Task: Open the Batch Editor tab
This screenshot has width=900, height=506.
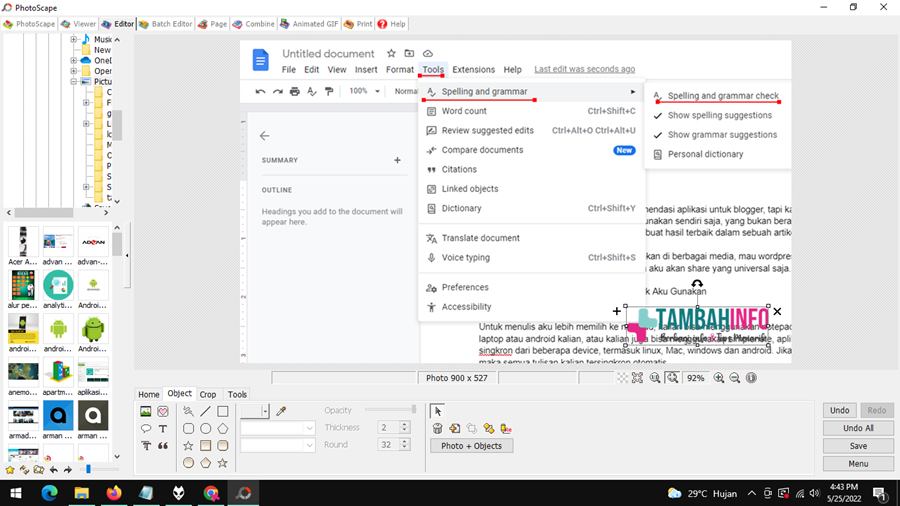Action: click(x=165, y=24)
